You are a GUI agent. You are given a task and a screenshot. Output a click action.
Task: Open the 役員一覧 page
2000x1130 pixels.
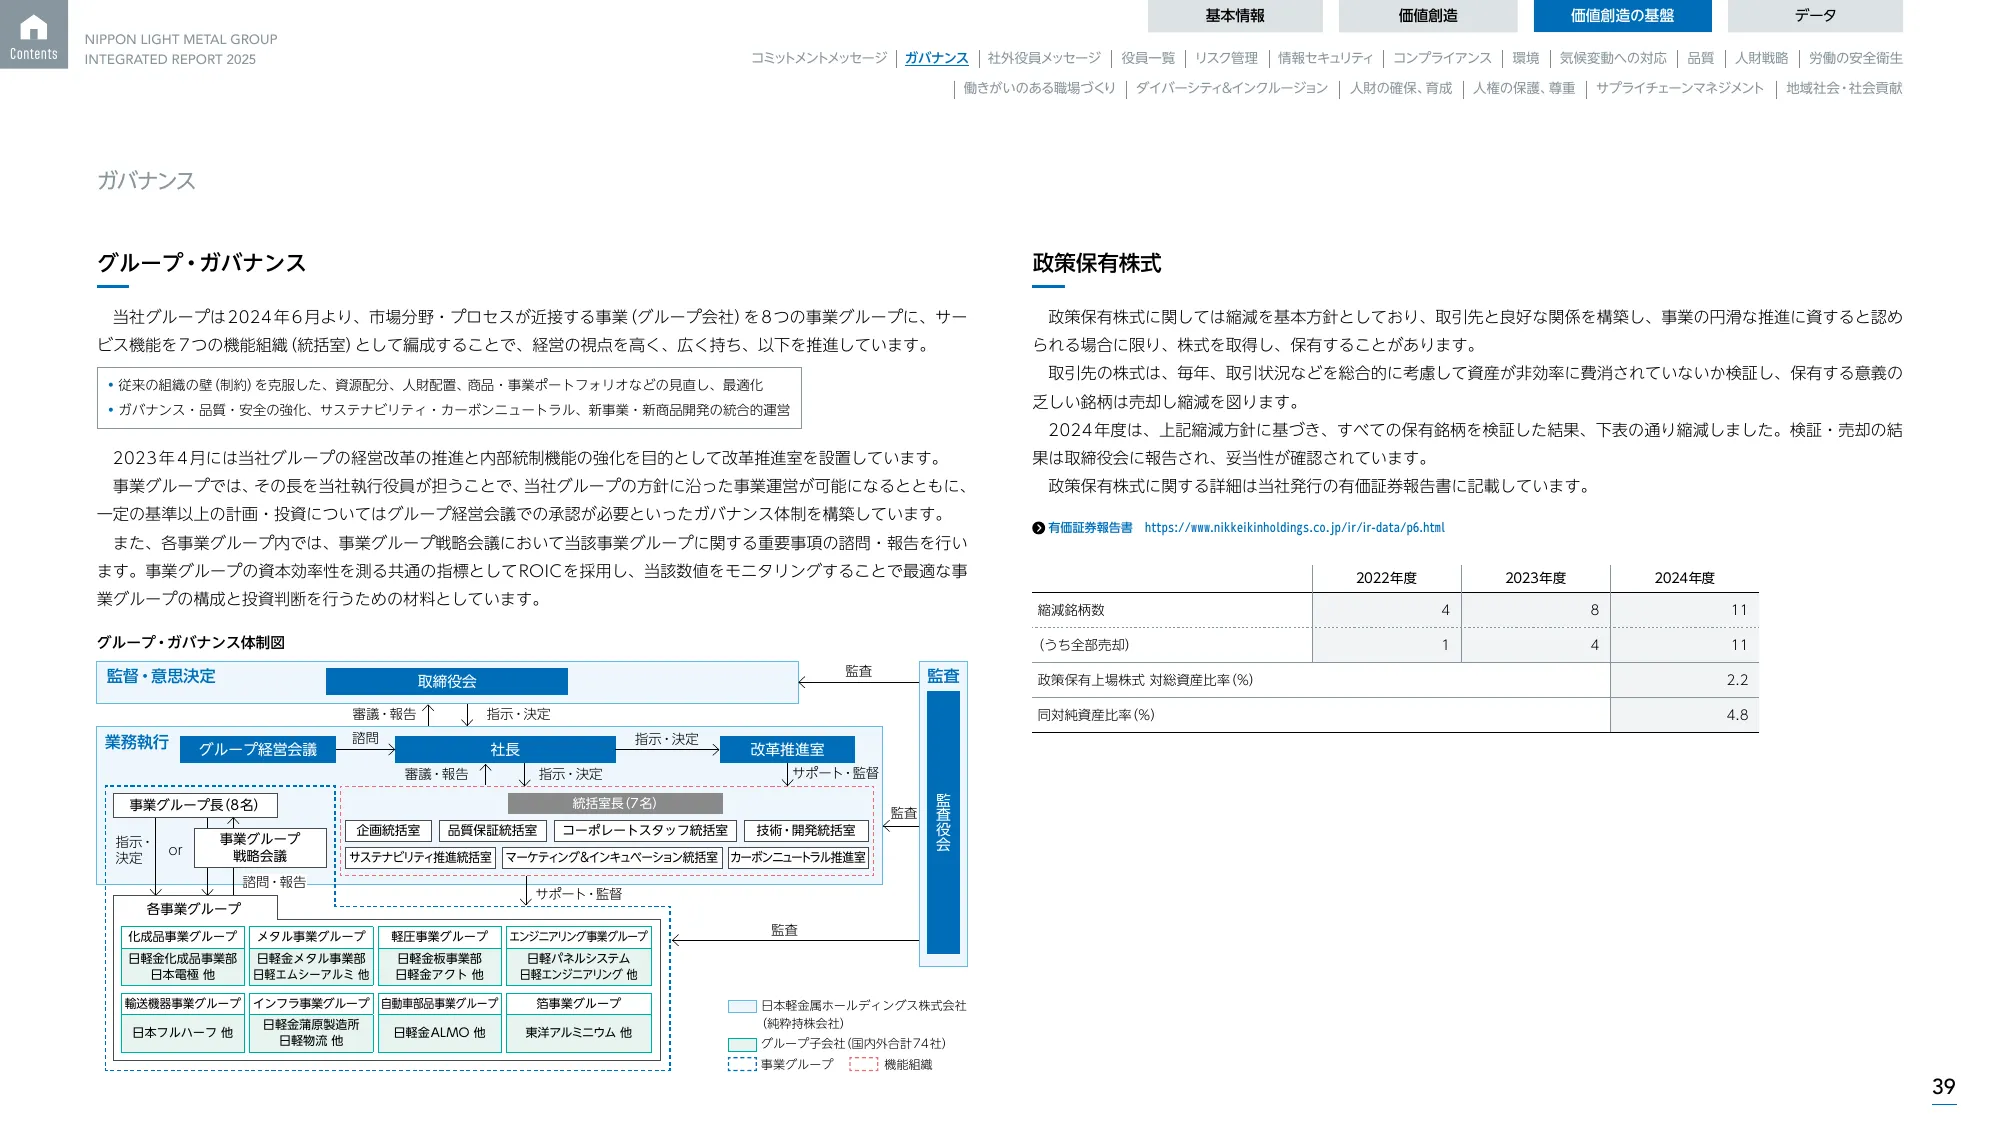tap(1148, 58)
